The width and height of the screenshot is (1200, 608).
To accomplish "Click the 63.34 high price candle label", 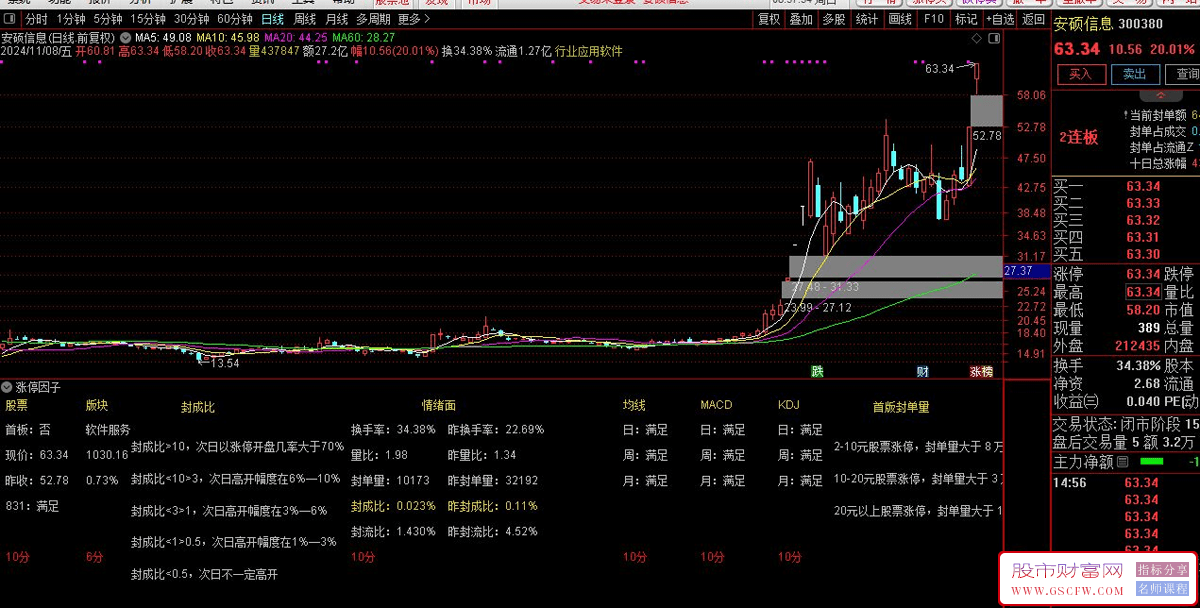I will pyautogui.click(x=938, y=69).
